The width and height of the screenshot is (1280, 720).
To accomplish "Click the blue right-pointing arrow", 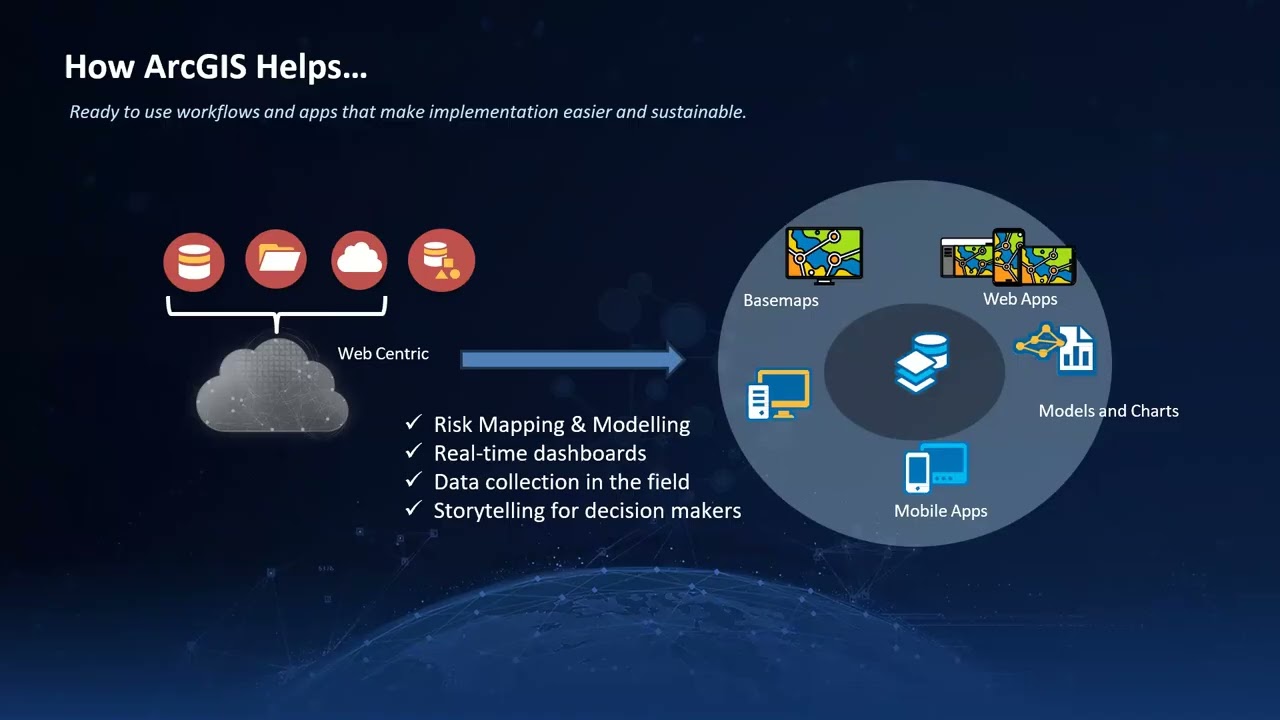I will (x=573, y=359).
